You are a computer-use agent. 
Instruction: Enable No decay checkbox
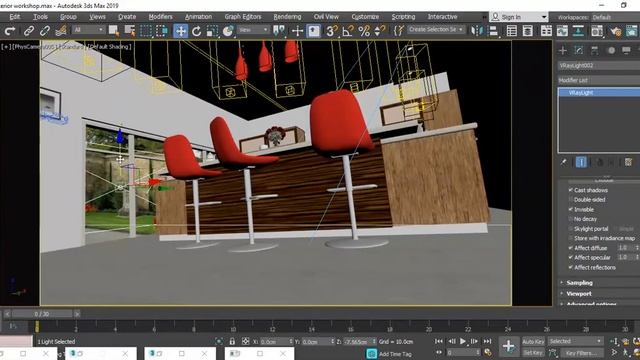(x=571, y=219)
